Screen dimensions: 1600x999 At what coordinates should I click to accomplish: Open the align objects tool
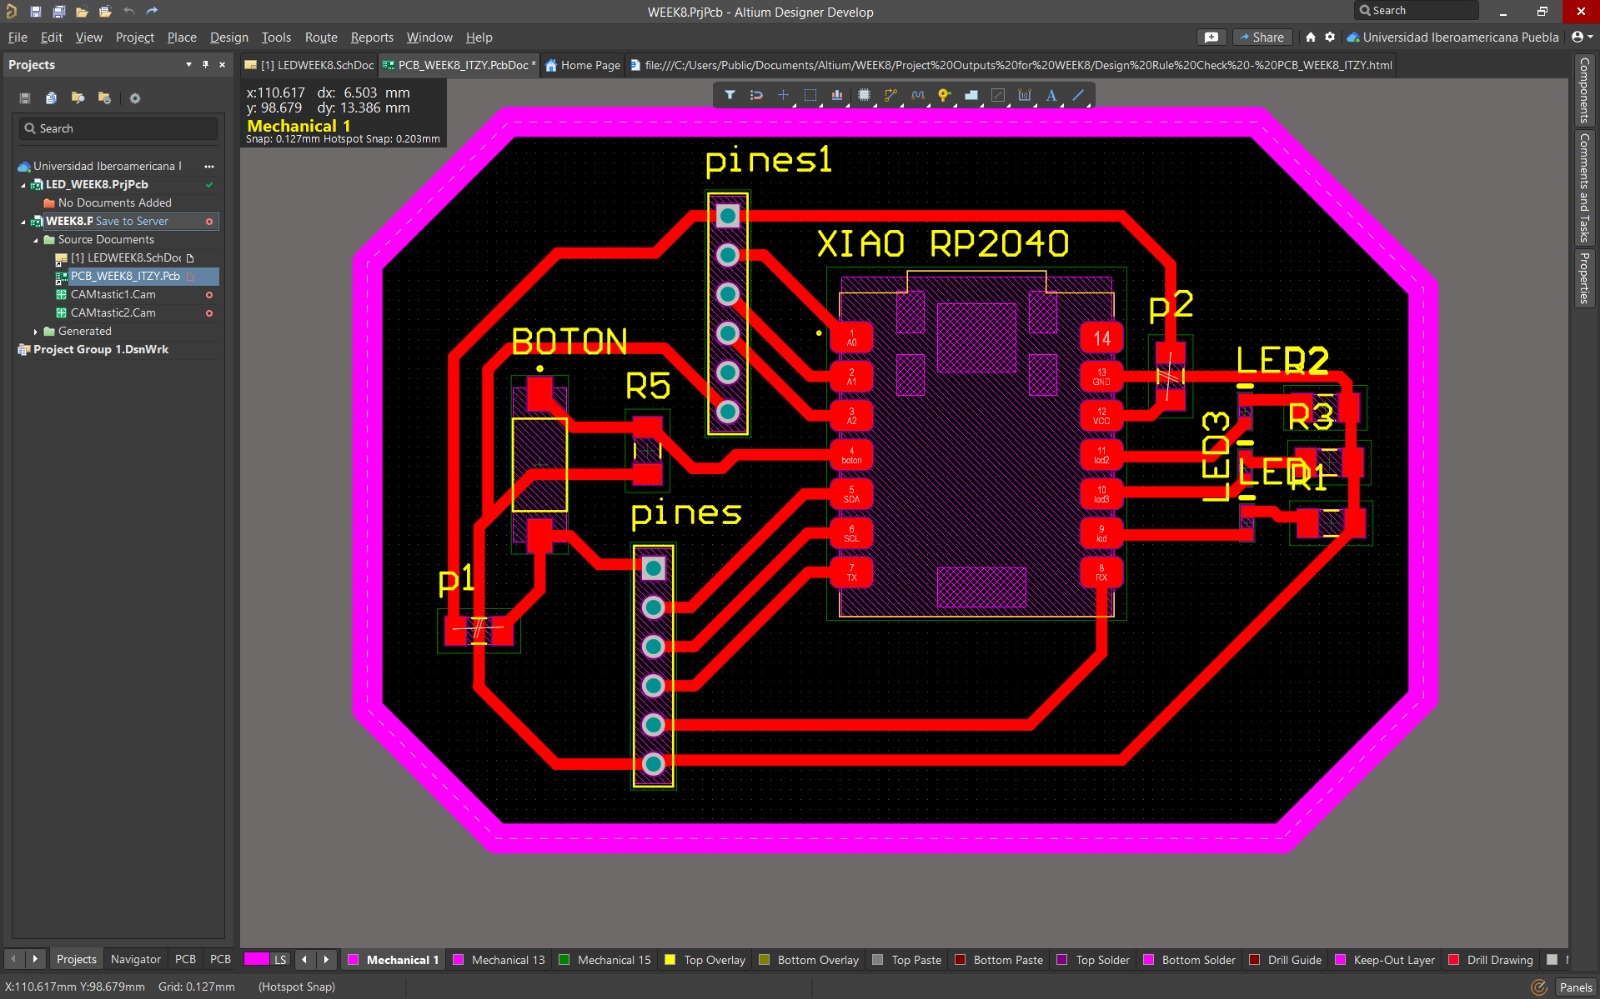pos(837,95)
